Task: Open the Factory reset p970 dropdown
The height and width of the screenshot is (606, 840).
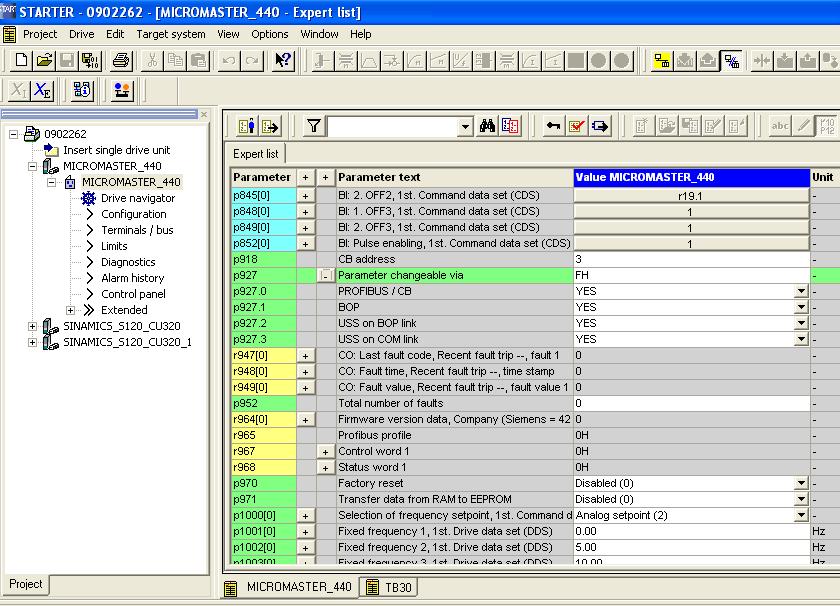Action: [801, 483]
